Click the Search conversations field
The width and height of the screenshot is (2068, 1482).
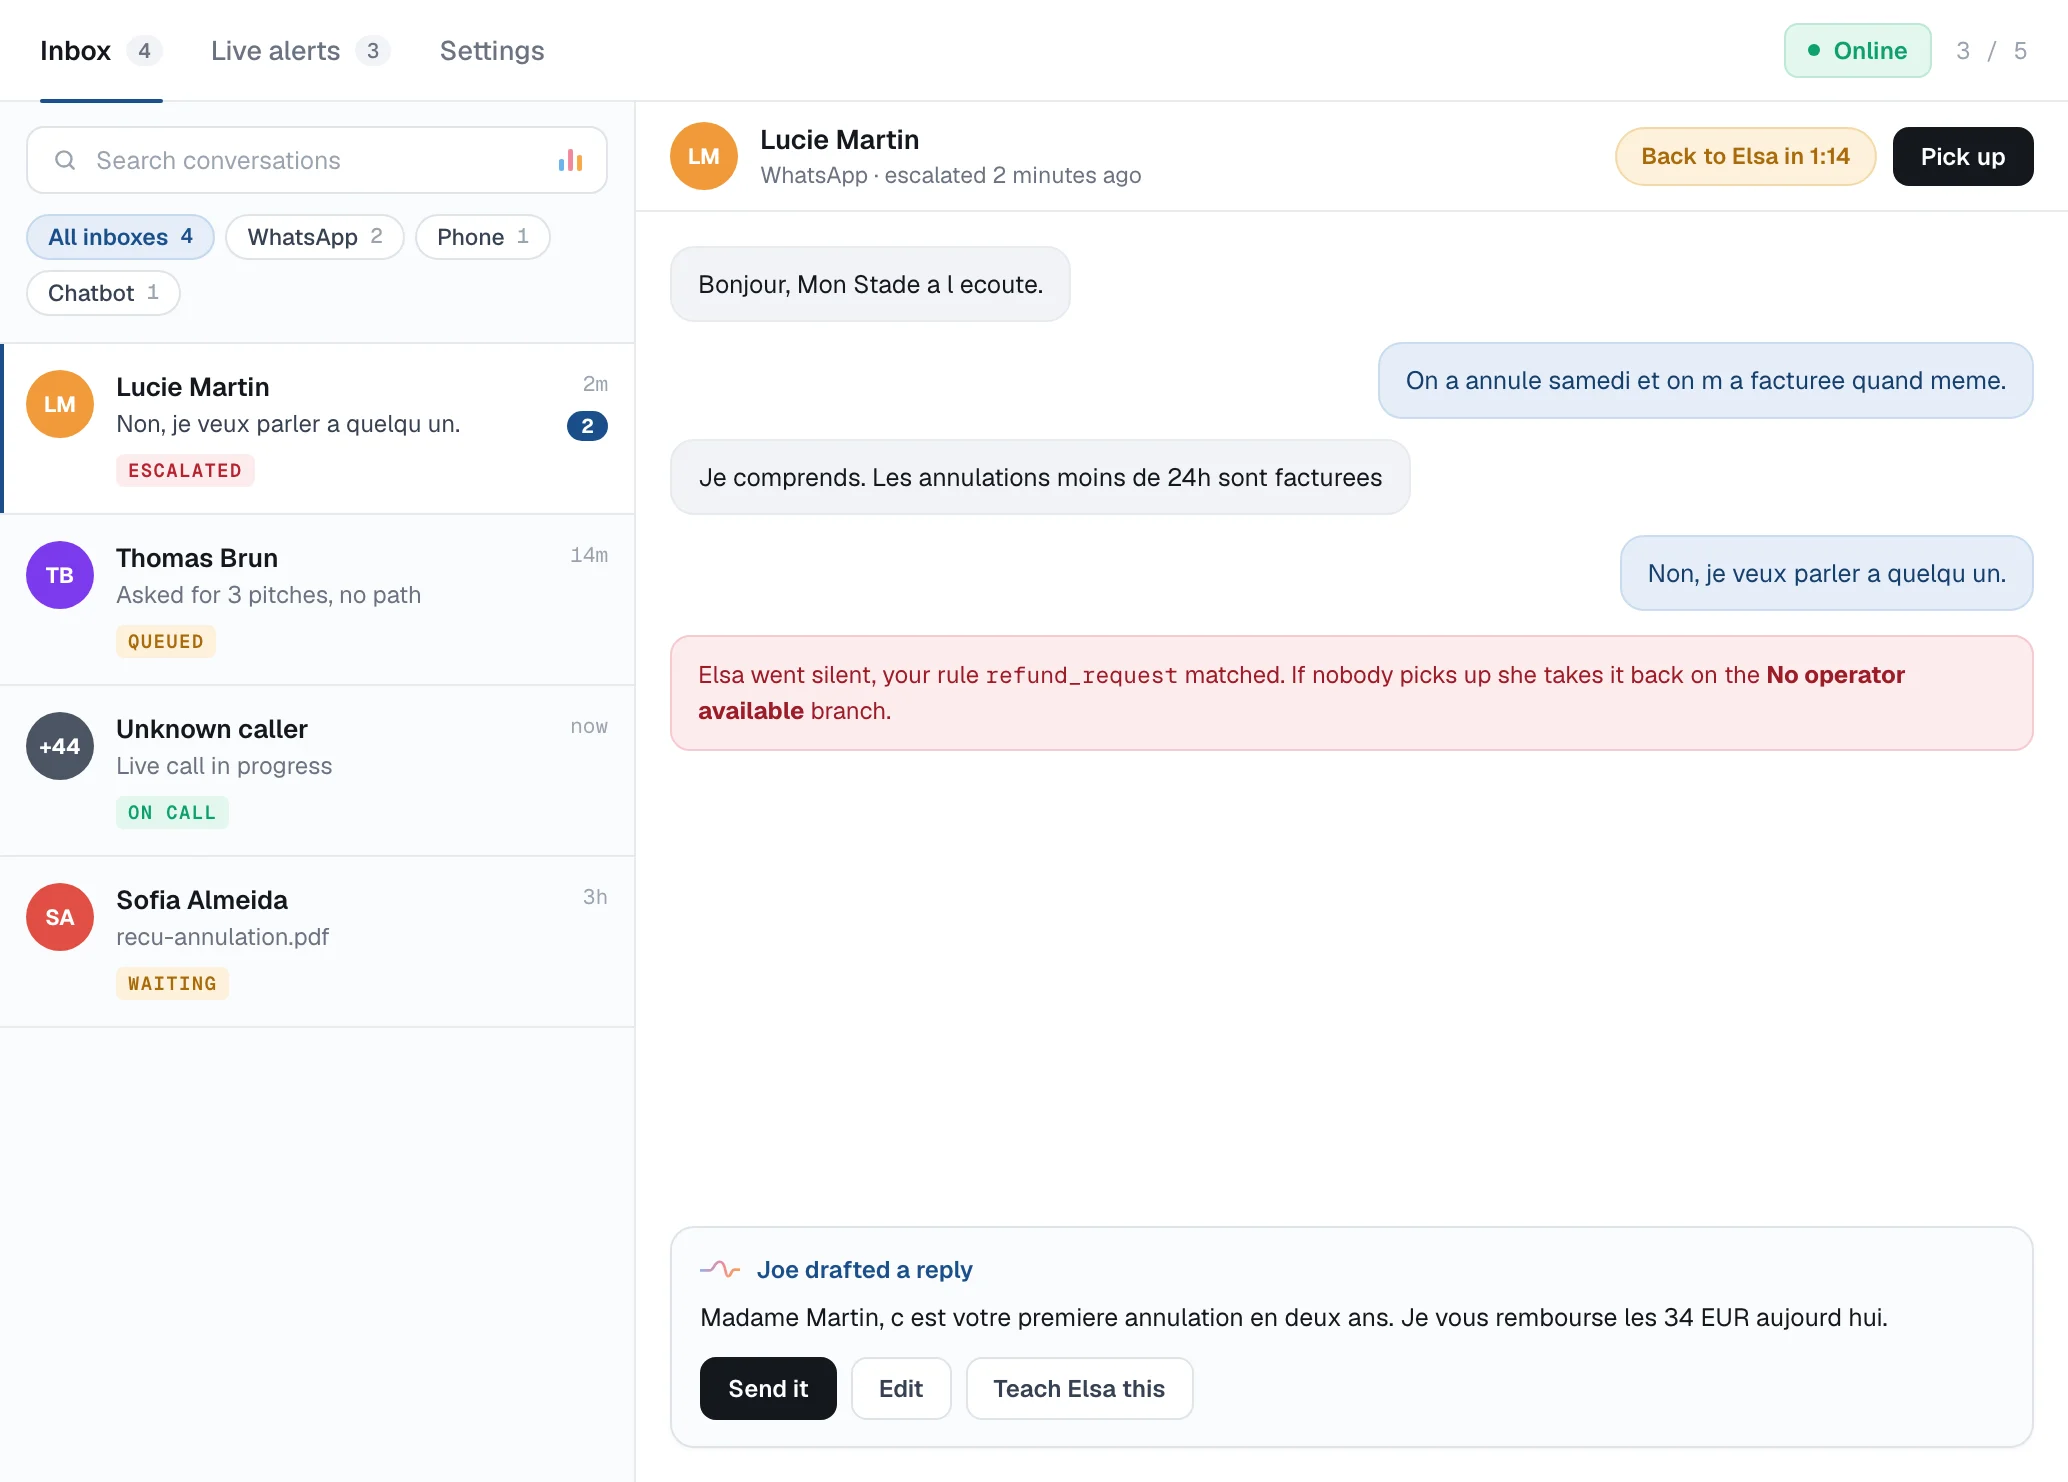[317, 160]
